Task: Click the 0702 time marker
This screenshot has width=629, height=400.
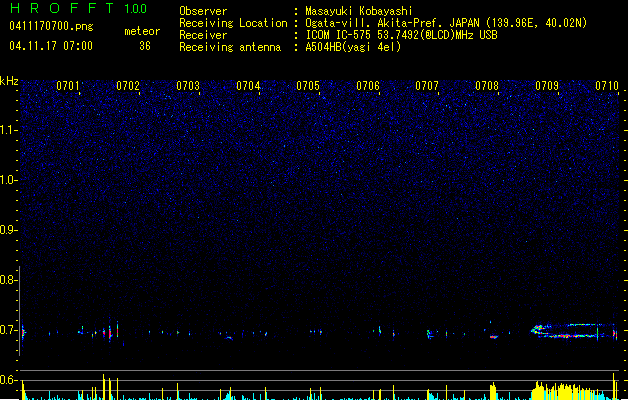Action: [128, 86]
